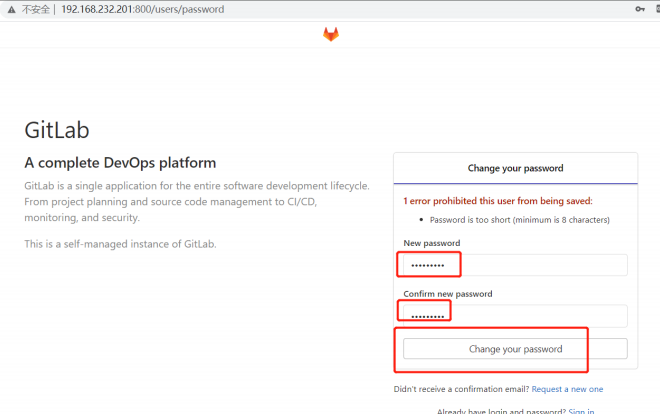This screenshot has height=414, width=660.
Task: Click the New password label
Action: point(432,243)
